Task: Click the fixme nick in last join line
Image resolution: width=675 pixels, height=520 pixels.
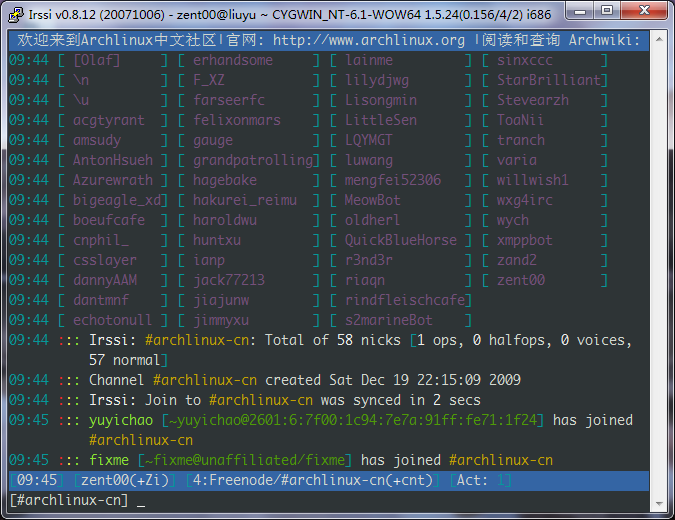Action: point(109,460)
